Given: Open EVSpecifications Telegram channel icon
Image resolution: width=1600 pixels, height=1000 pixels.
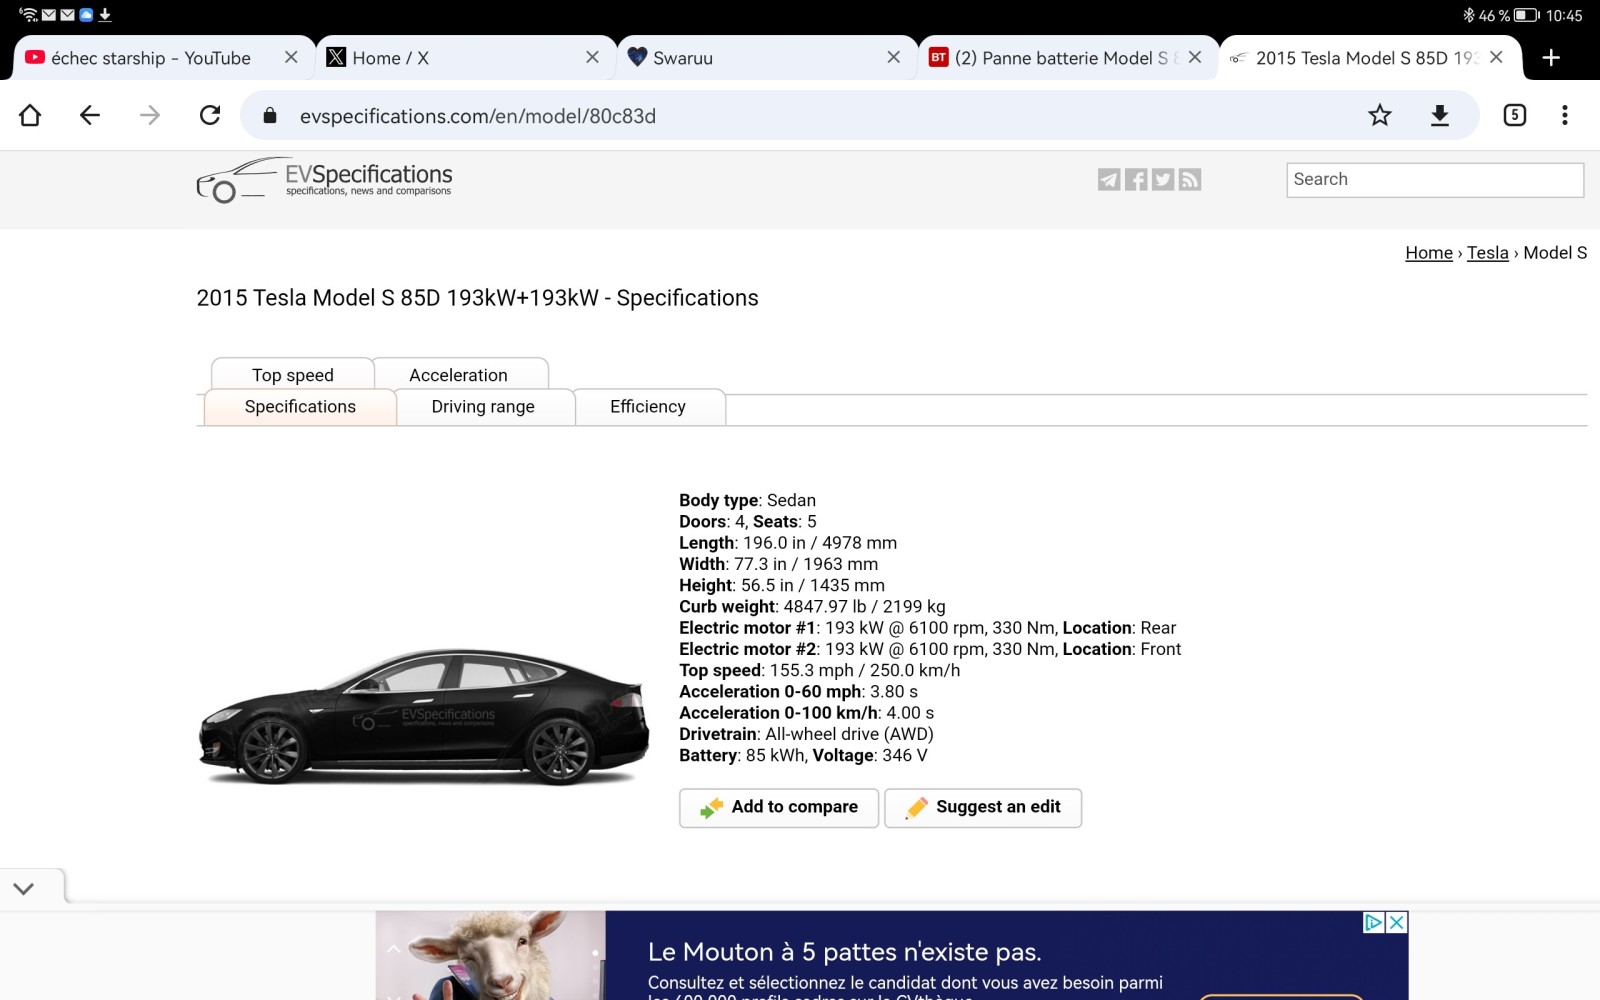Looking at the screenshot, I should (1109, 180).
